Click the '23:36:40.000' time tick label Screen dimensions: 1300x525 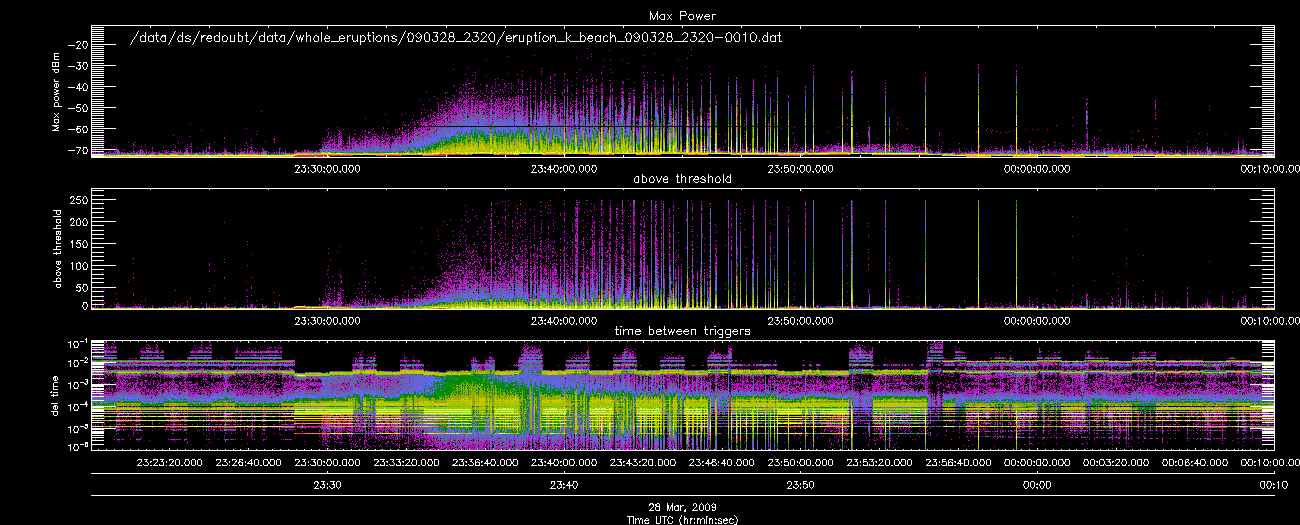pos(486,463)
